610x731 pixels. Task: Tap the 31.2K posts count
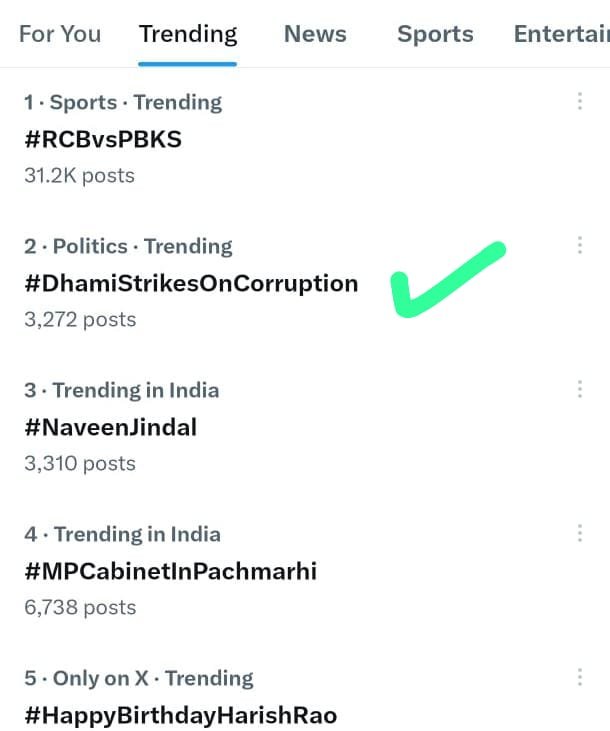click(79, 175)
